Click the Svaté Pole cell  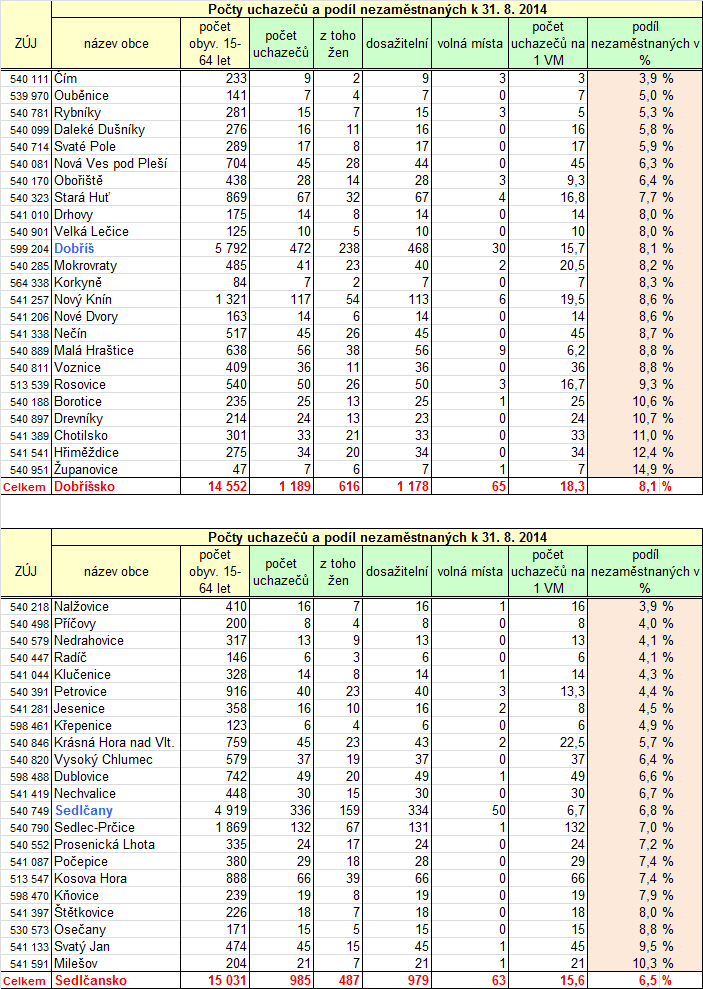(x=116, y=147)
